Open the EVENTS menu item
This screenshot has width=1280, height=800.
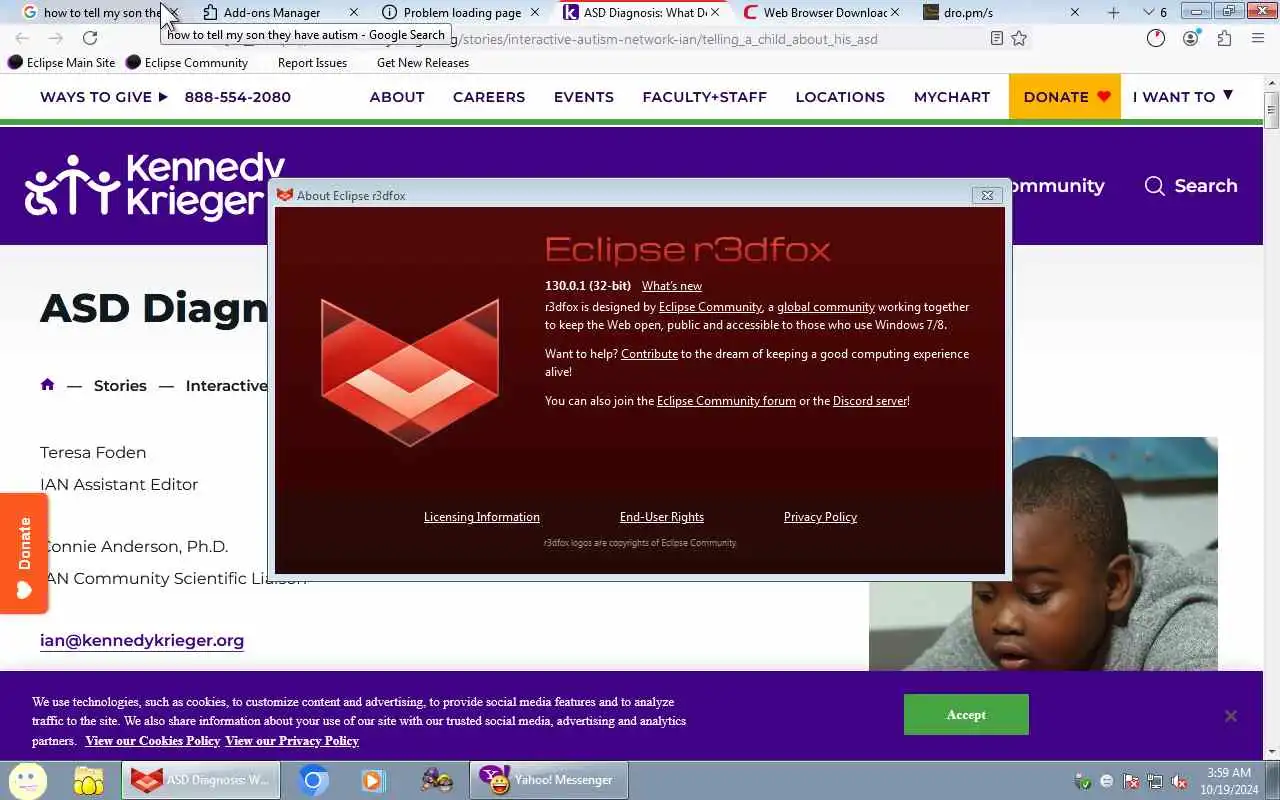(x=584, y=97)
